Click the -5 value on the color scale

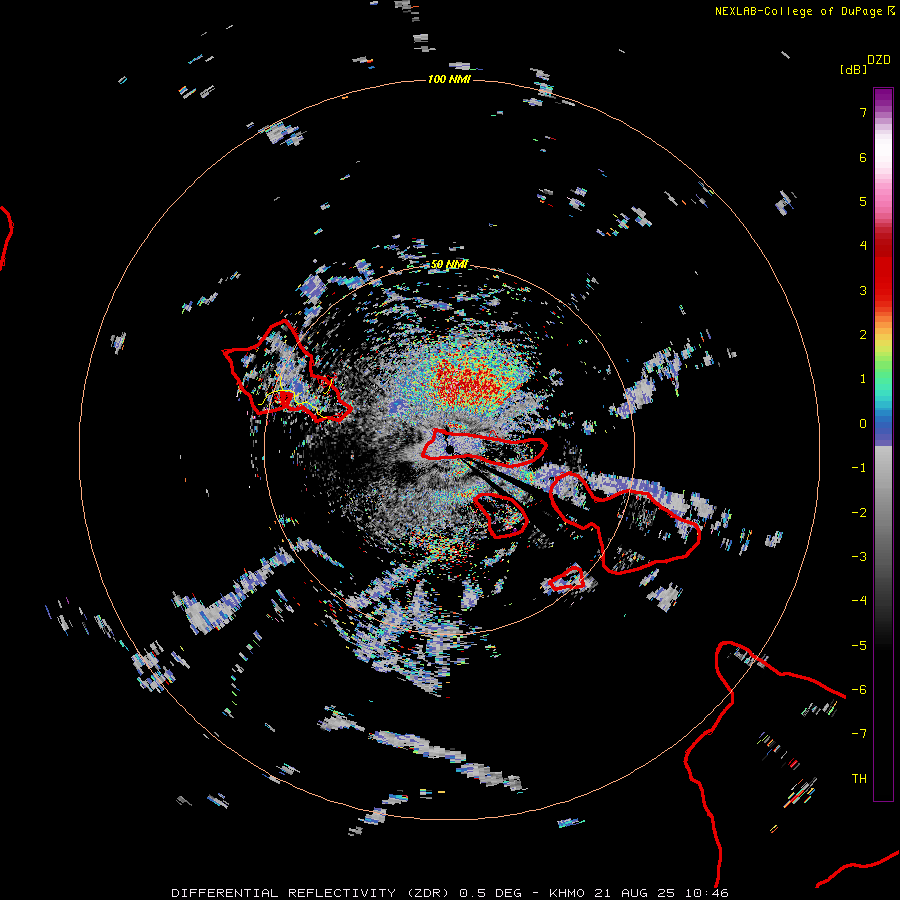(x=859, y=646)
